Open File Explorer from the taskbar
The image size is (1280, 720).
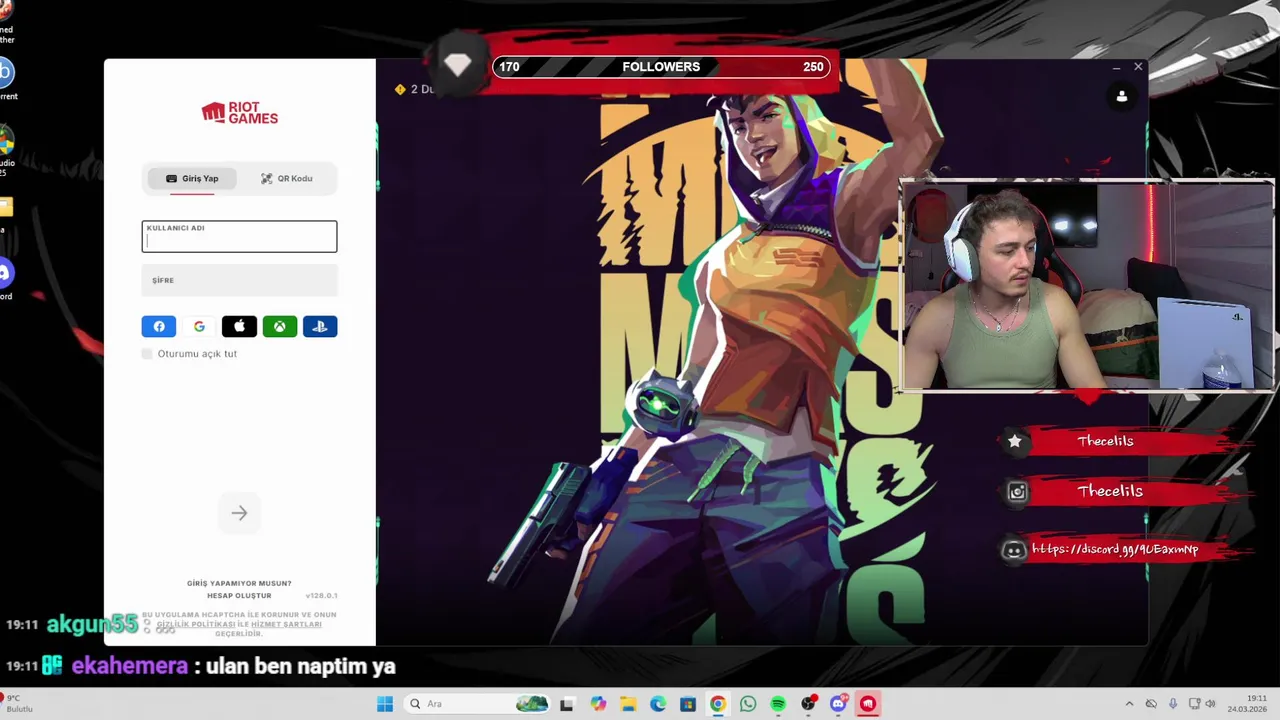628,704
